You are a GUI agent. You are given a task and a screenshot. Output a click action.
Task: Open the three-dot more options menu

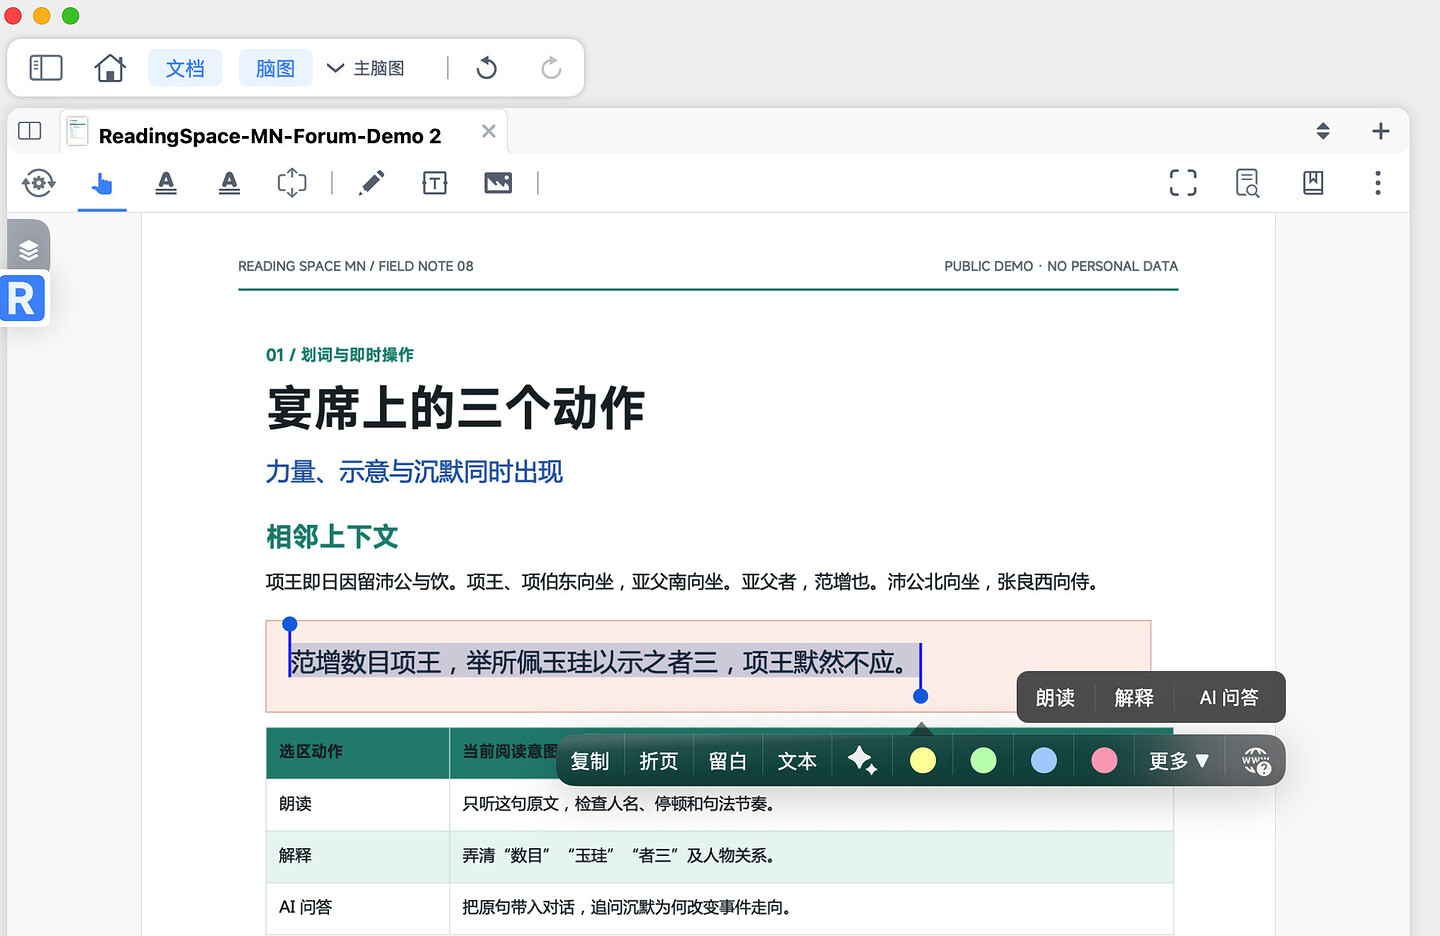(x=1378, y=183)
